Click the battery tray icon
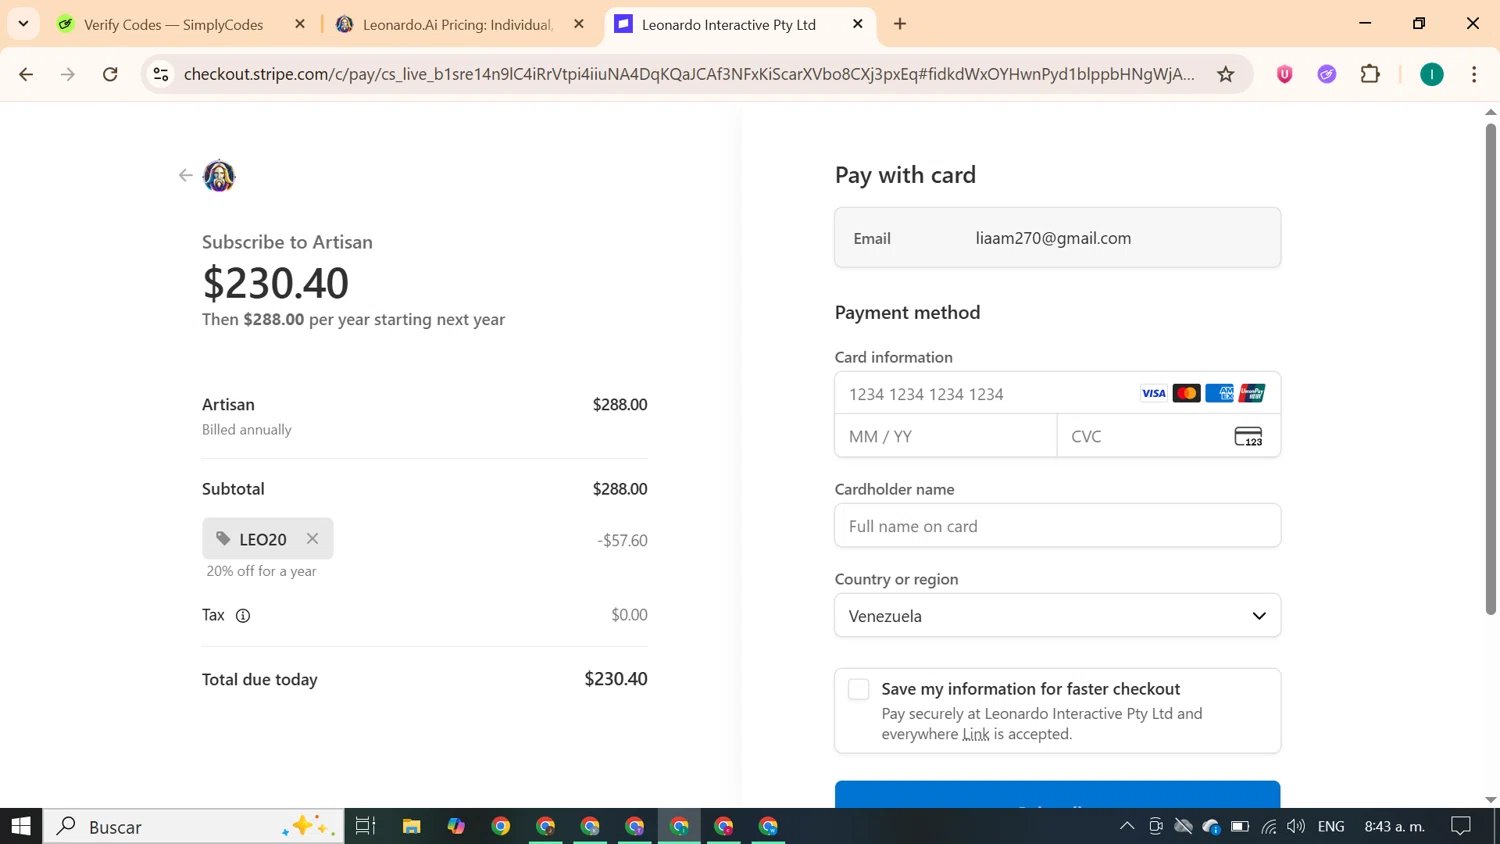The width and height of the screenshot is (1500, 844). [x=1240, y=826]
